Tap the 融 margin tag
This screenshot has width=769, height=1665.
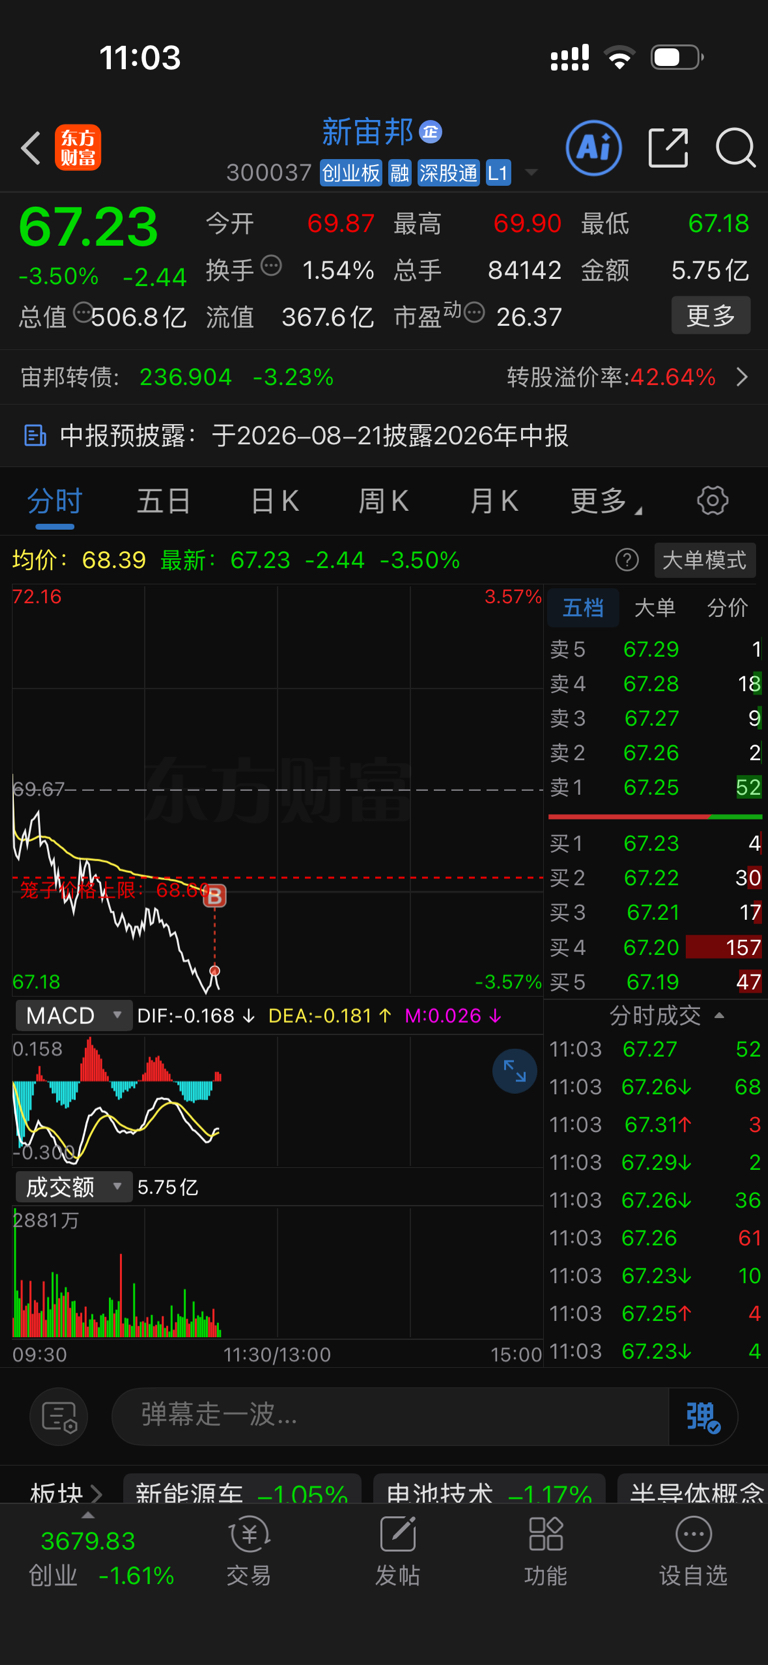click(x=399, y=173)
